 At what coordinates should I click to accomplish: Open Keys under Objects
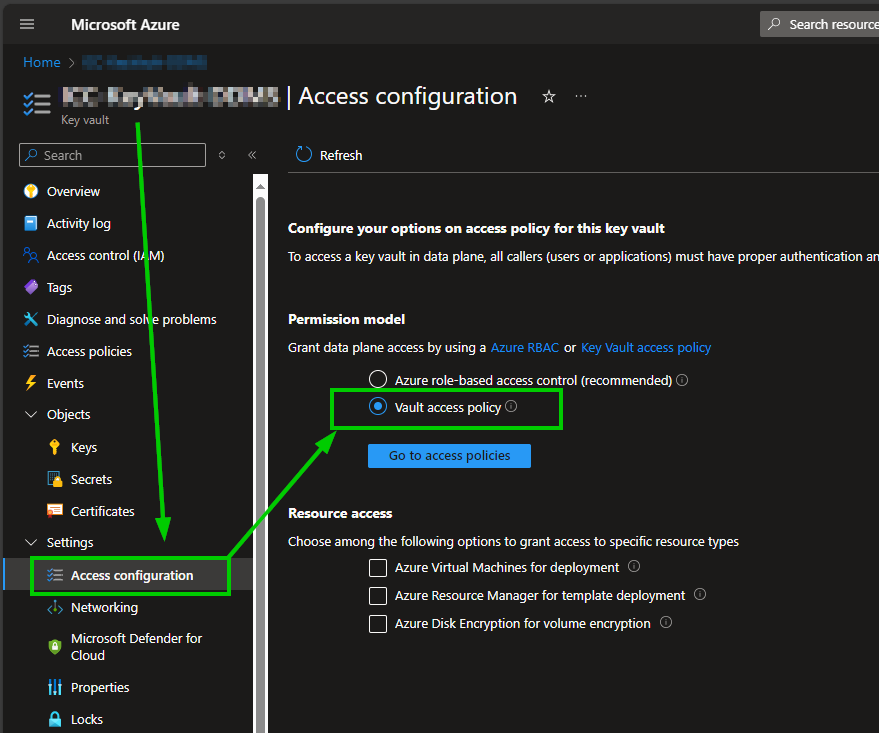click(84, 448)
